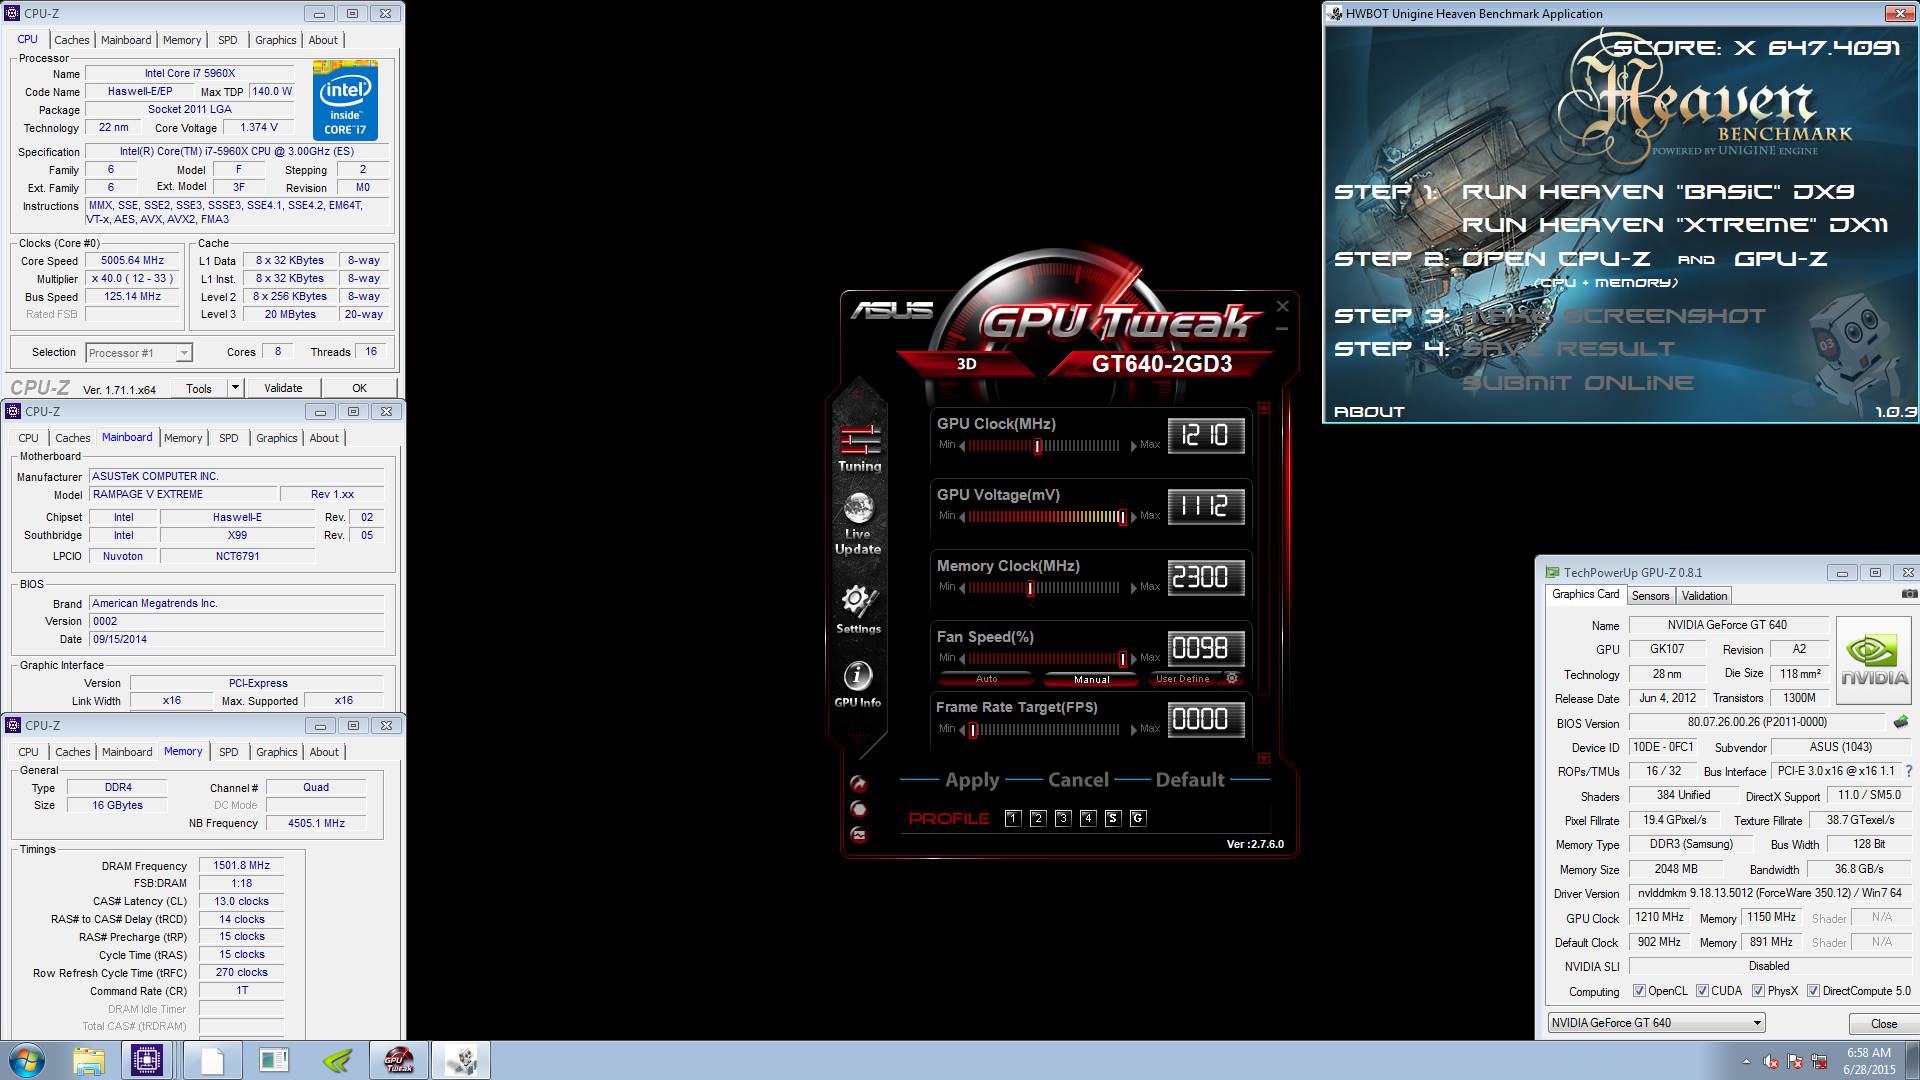
Task: Open GPU Tweak Settings
Action: pyautogui.click(x=858, y=609)
